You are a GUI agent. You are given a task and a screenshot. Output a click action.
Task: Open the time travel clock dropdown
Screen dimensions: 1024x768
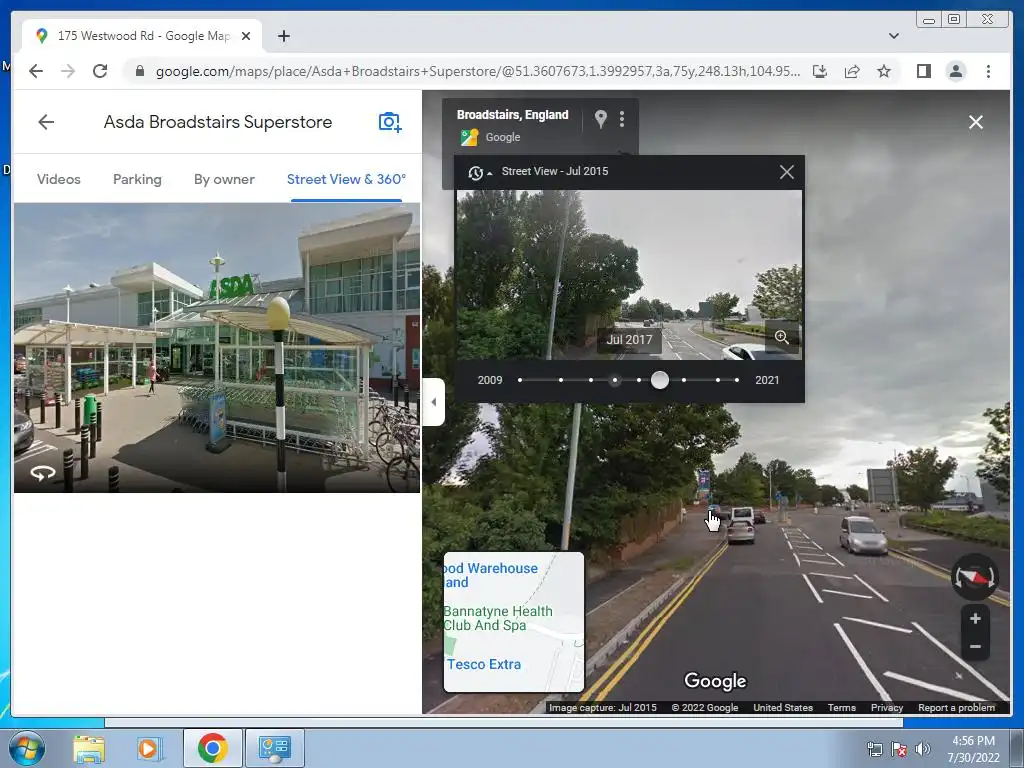tap(480, 172)
